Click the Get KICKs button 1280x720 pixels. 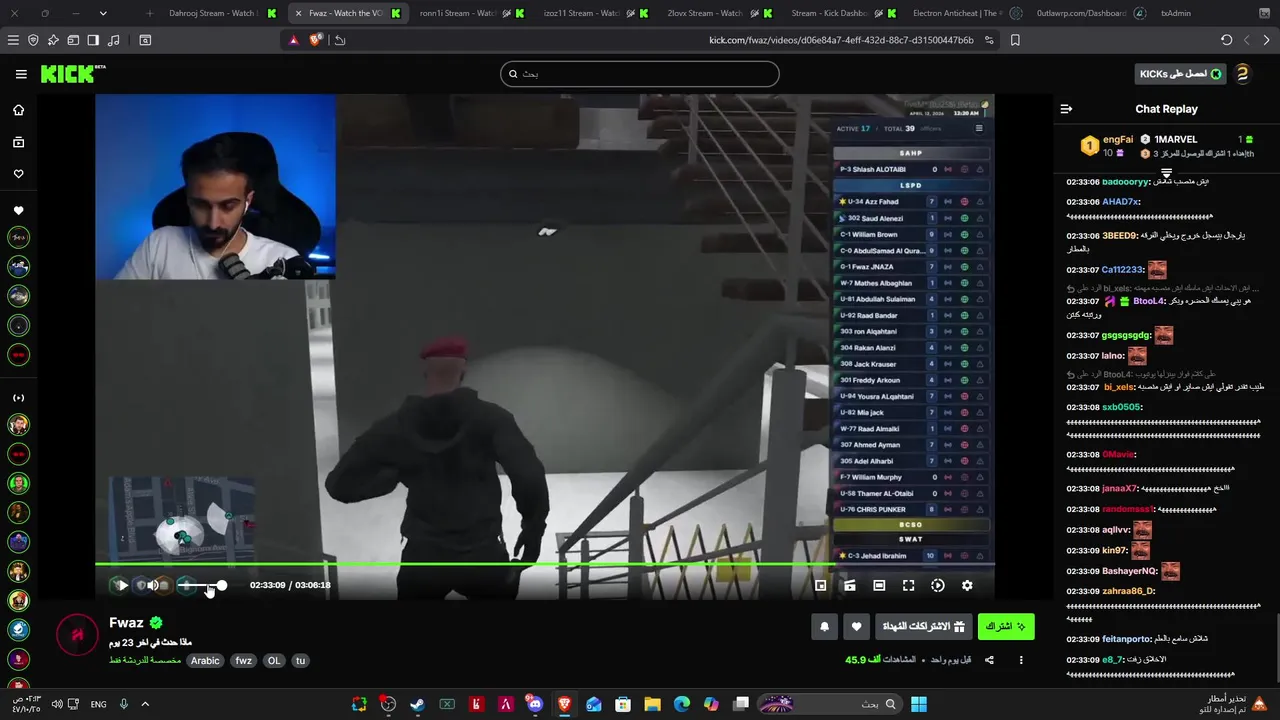click(1181, 74)
